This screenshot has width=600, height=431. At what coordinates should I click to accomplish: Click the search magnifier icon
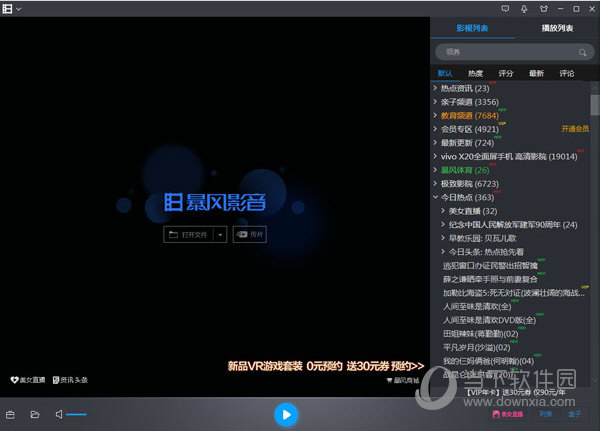(583, 52)
